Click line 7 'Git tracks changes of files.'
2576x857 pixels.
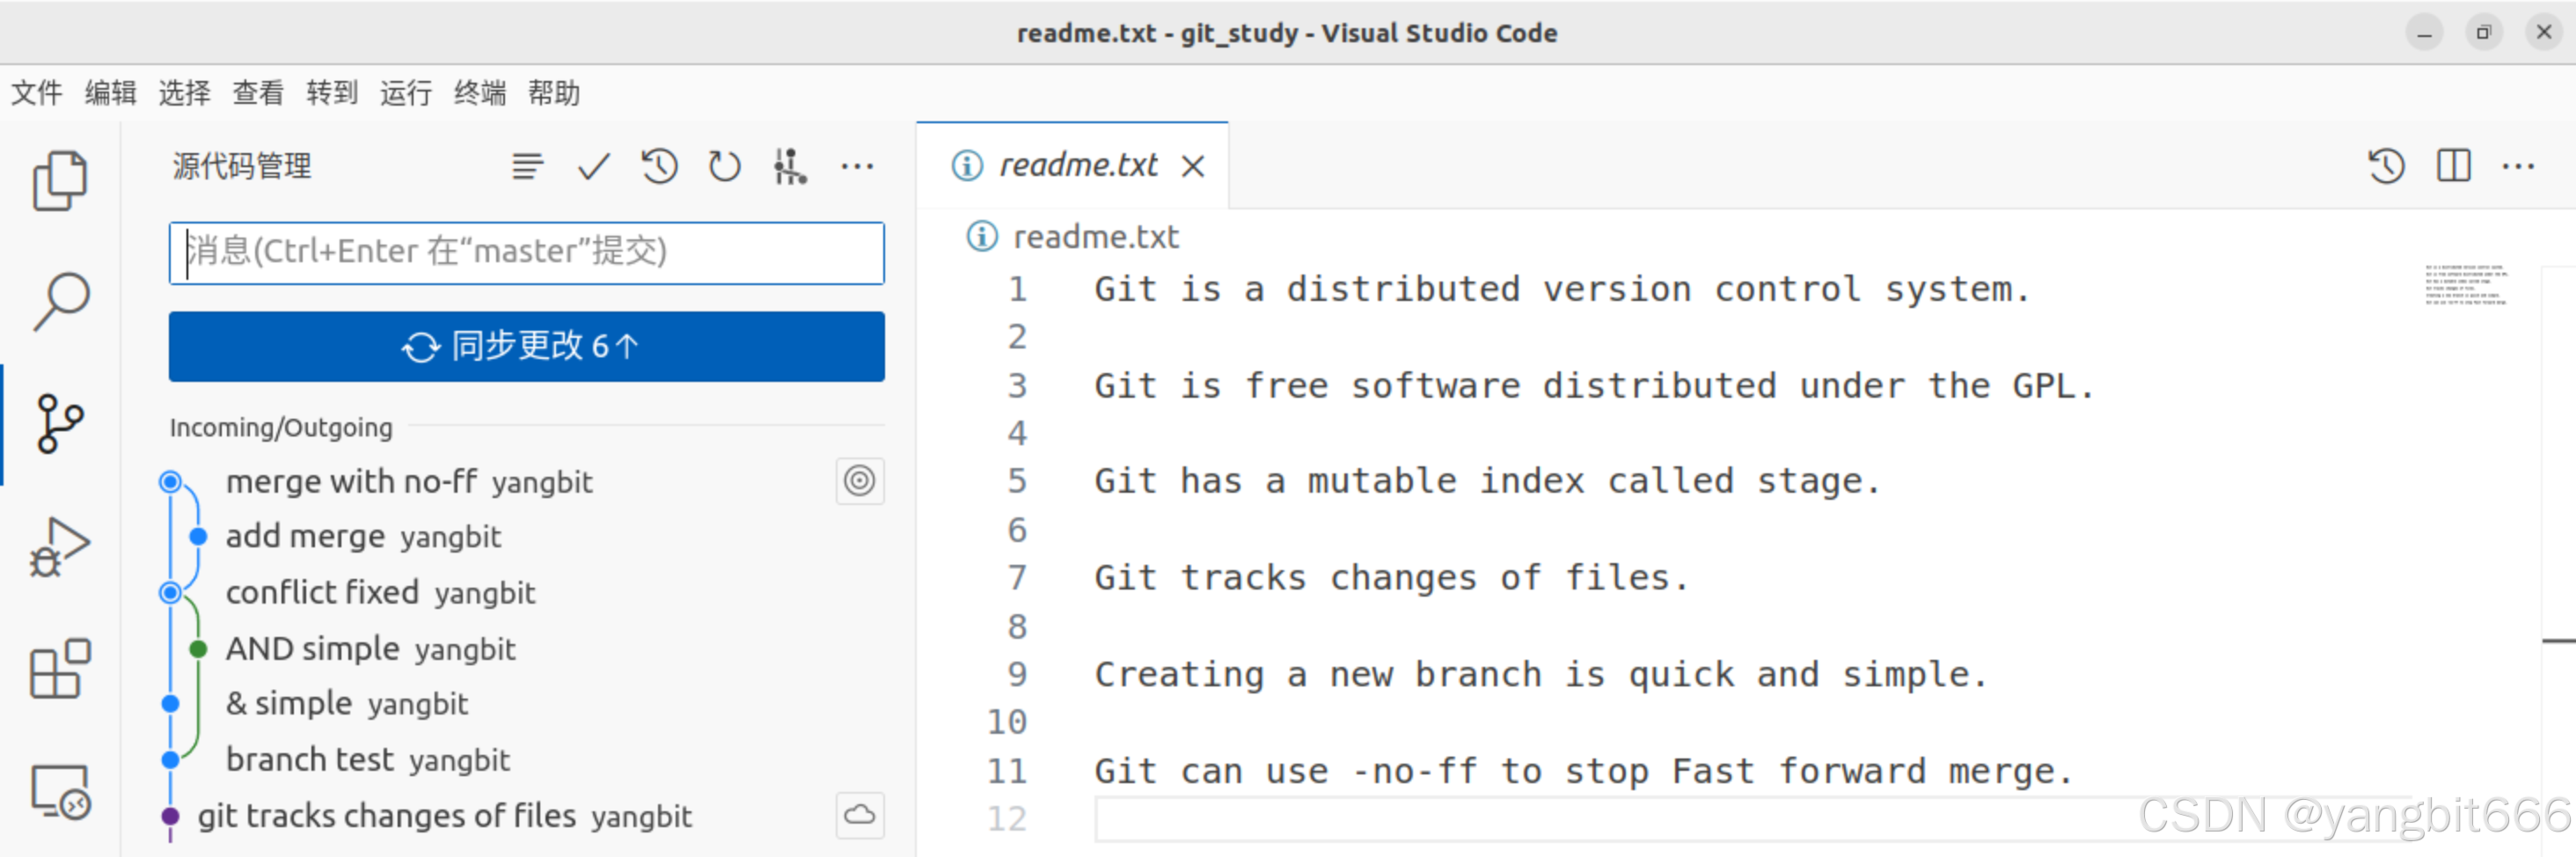click(x=1391, y=578)
